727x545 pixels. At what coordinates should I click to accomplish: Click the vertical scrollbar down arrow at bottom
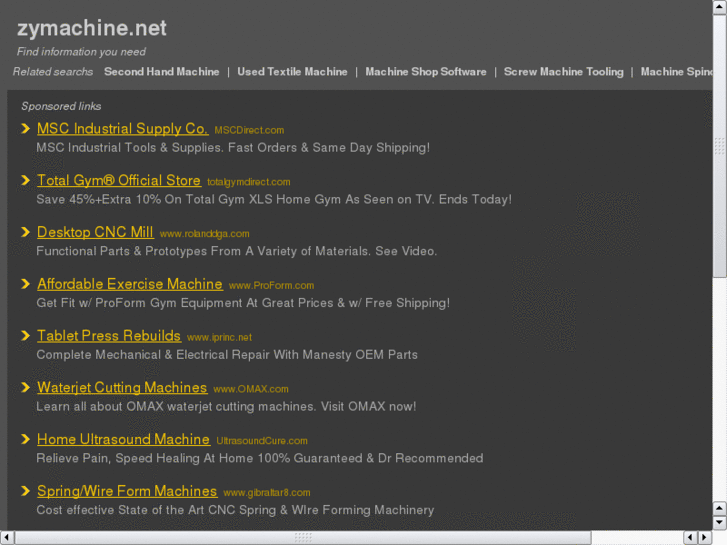pyautogui.click(x=720, y=522)
